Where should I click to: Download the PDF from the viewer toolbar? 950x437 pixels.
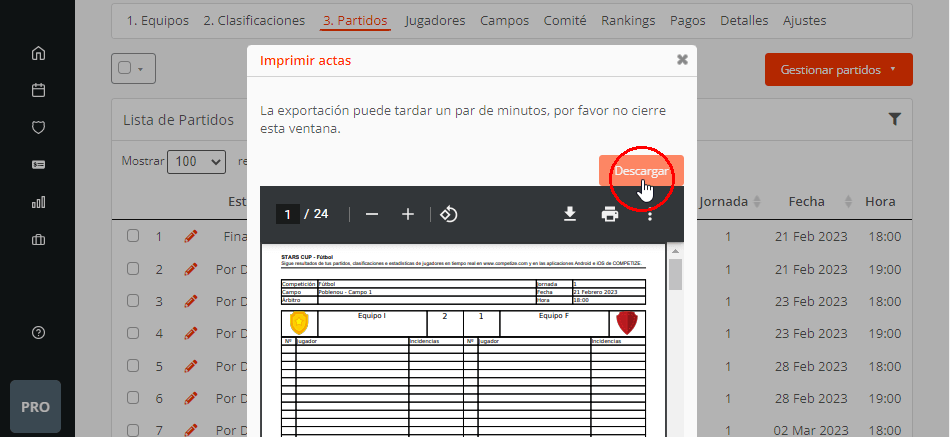570,215
